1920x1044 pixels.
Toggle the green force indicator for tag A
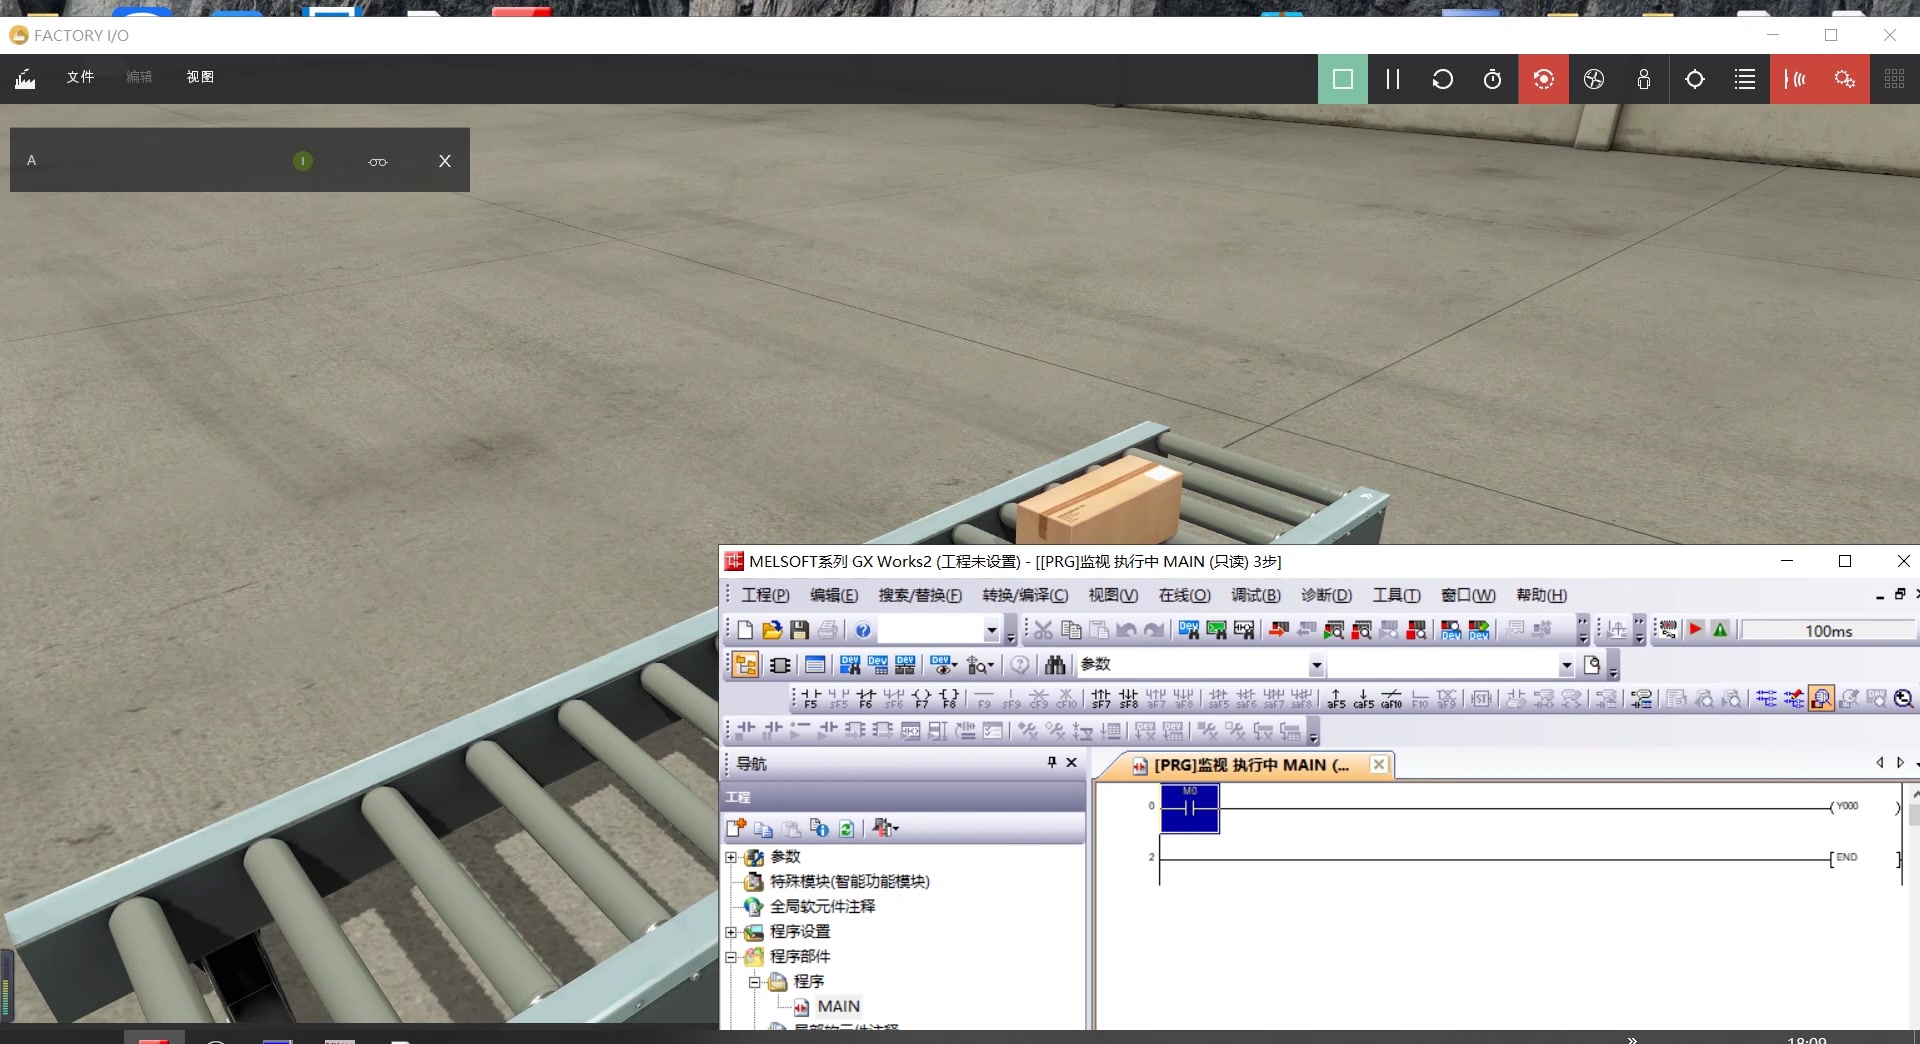click(x=303, y=161)
